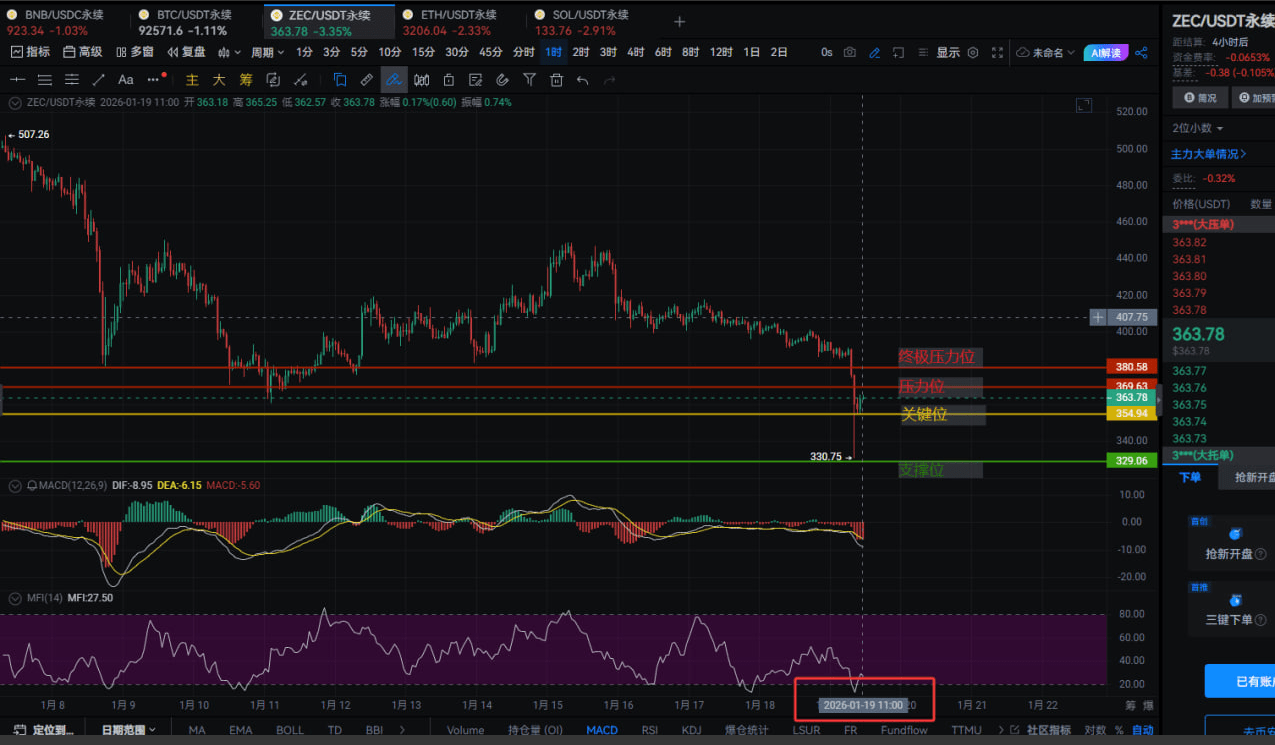
Task: Select the trash delete drawings icon
Action: (556, 80)
